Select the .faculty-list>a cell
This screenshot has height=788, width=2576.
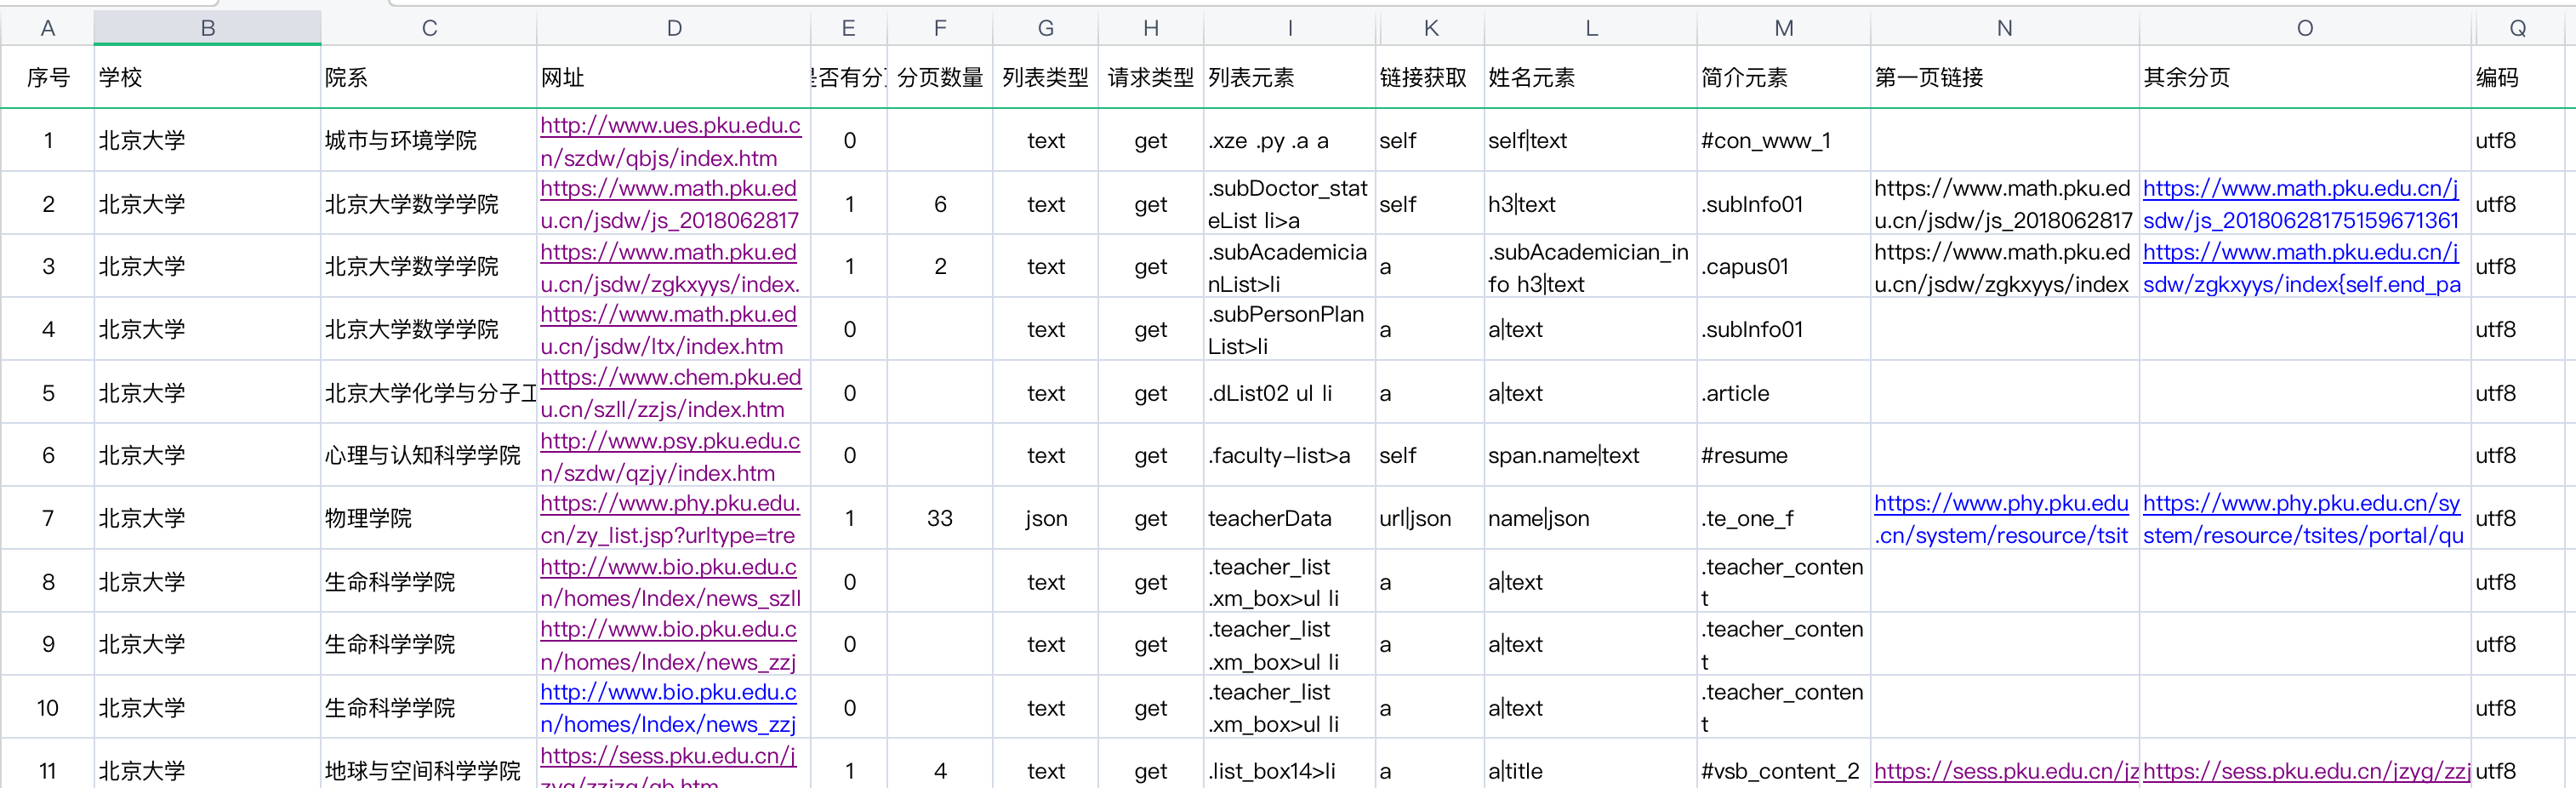coord(1289,456)
